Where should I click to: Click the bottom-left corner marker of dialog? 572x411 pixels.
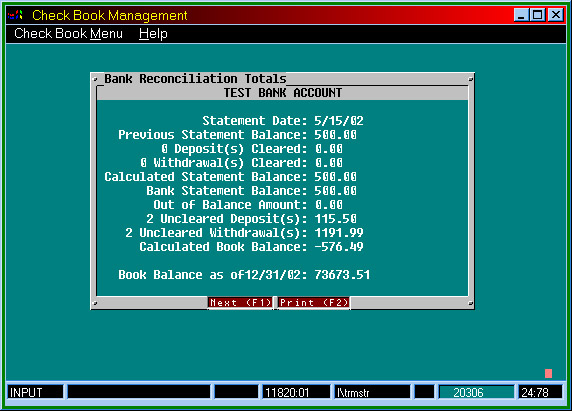coord(95,303)
